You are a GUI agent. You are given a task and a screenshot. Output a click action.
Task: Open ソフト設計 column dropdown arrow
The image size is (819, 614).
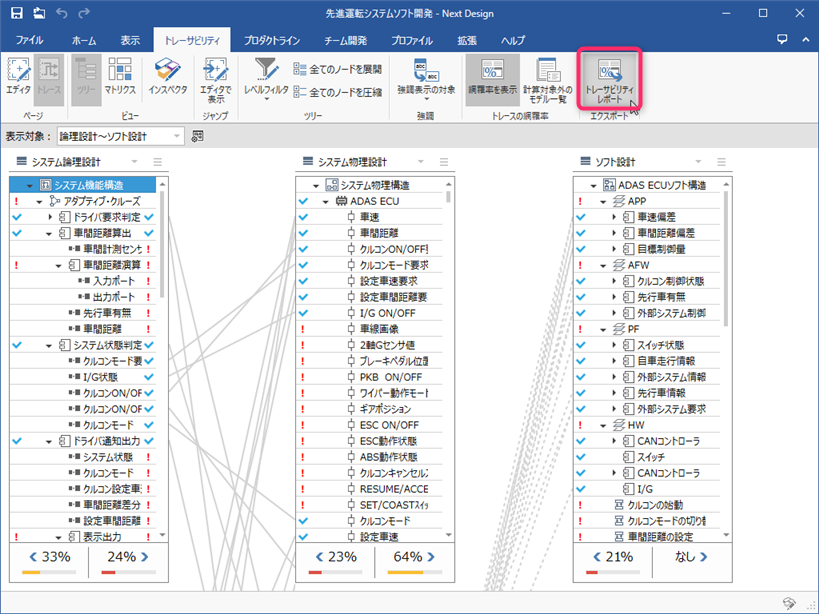pos(698,162)
